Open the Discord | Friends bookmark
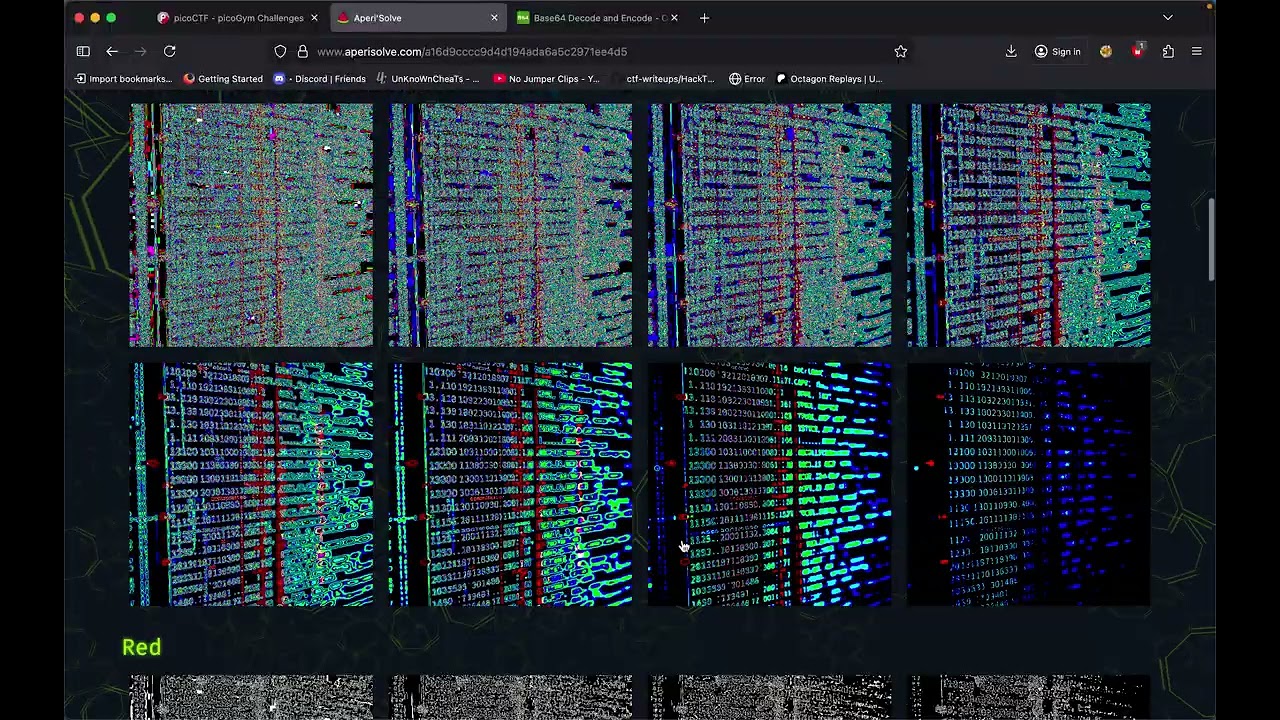This screenshot has width=1280, height=720. click(x=320, y=79)
